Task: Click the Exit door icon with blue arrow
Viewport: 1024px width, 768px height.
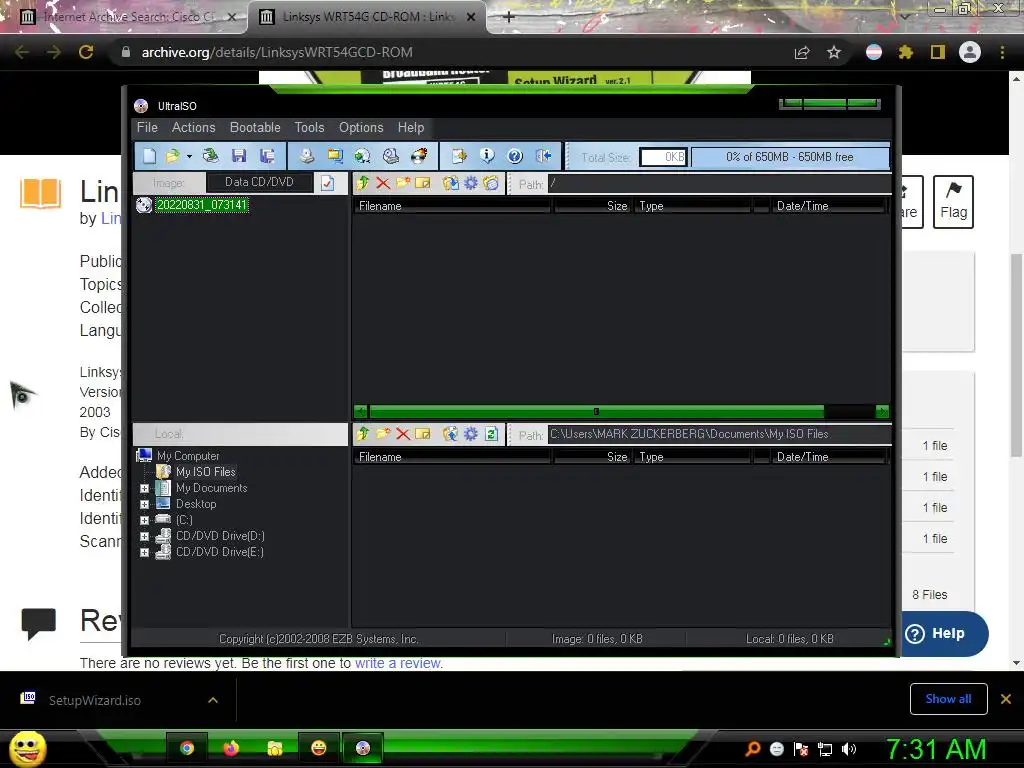Action: coord(543,156)
